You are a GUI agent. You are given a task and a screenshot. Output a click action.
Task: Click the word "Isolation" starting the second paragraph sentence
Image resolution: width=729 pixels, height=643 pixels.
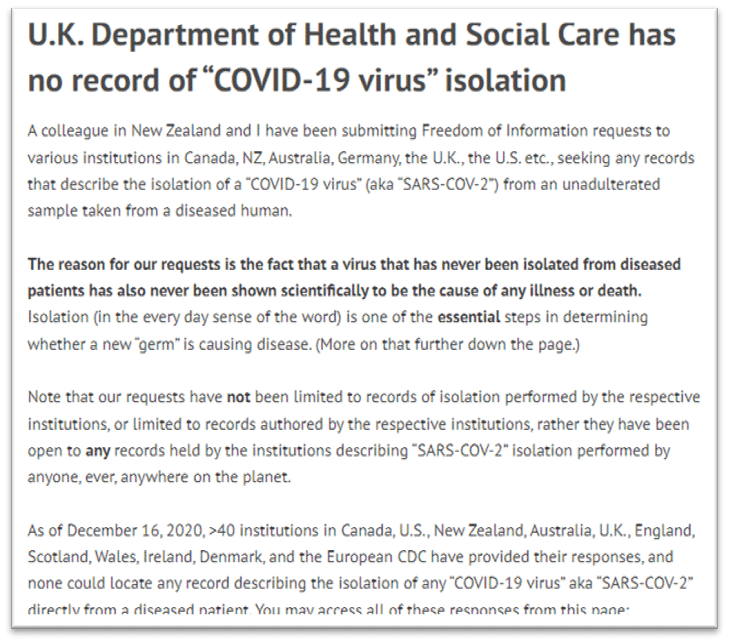(x=59, y=317)
